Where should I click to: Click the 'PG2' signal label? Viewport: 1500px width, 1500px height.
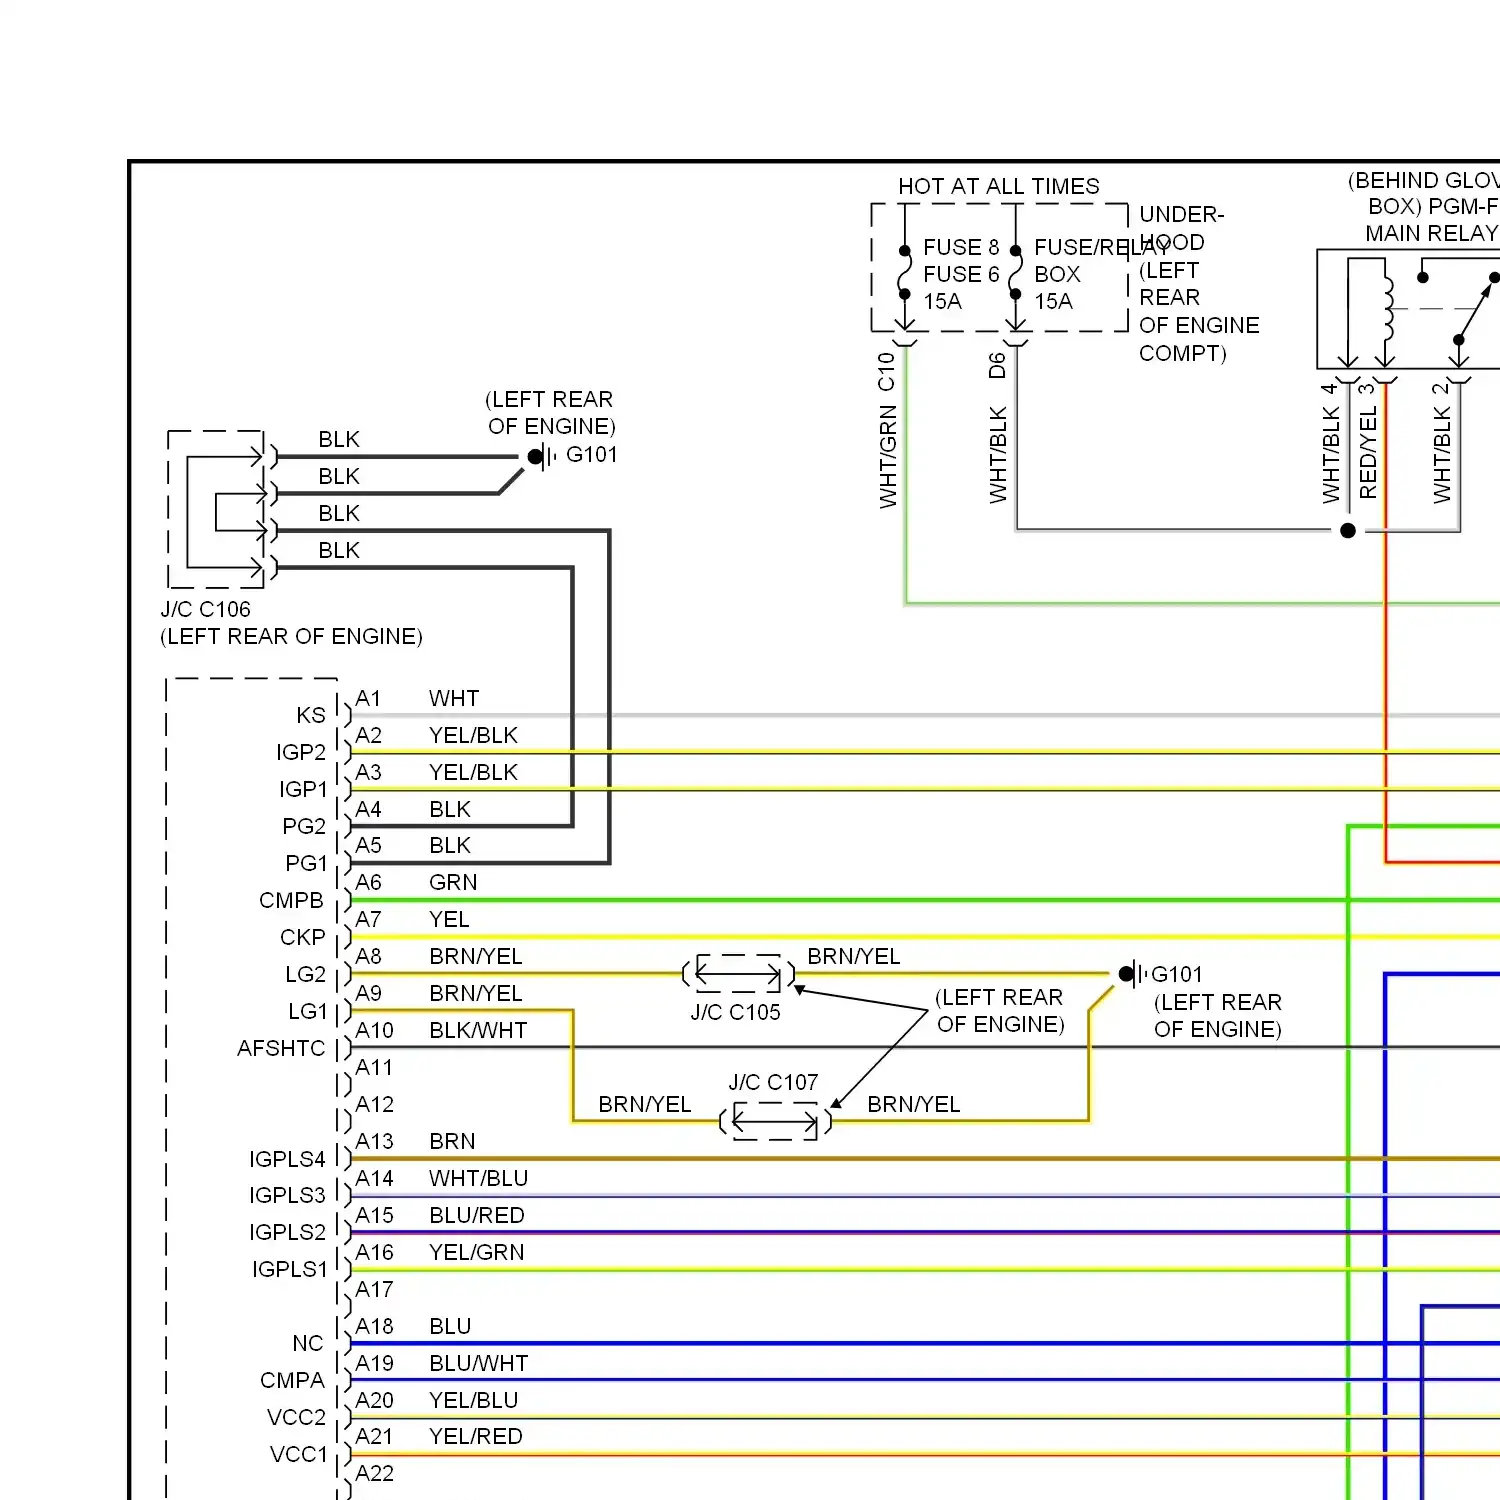304,827
